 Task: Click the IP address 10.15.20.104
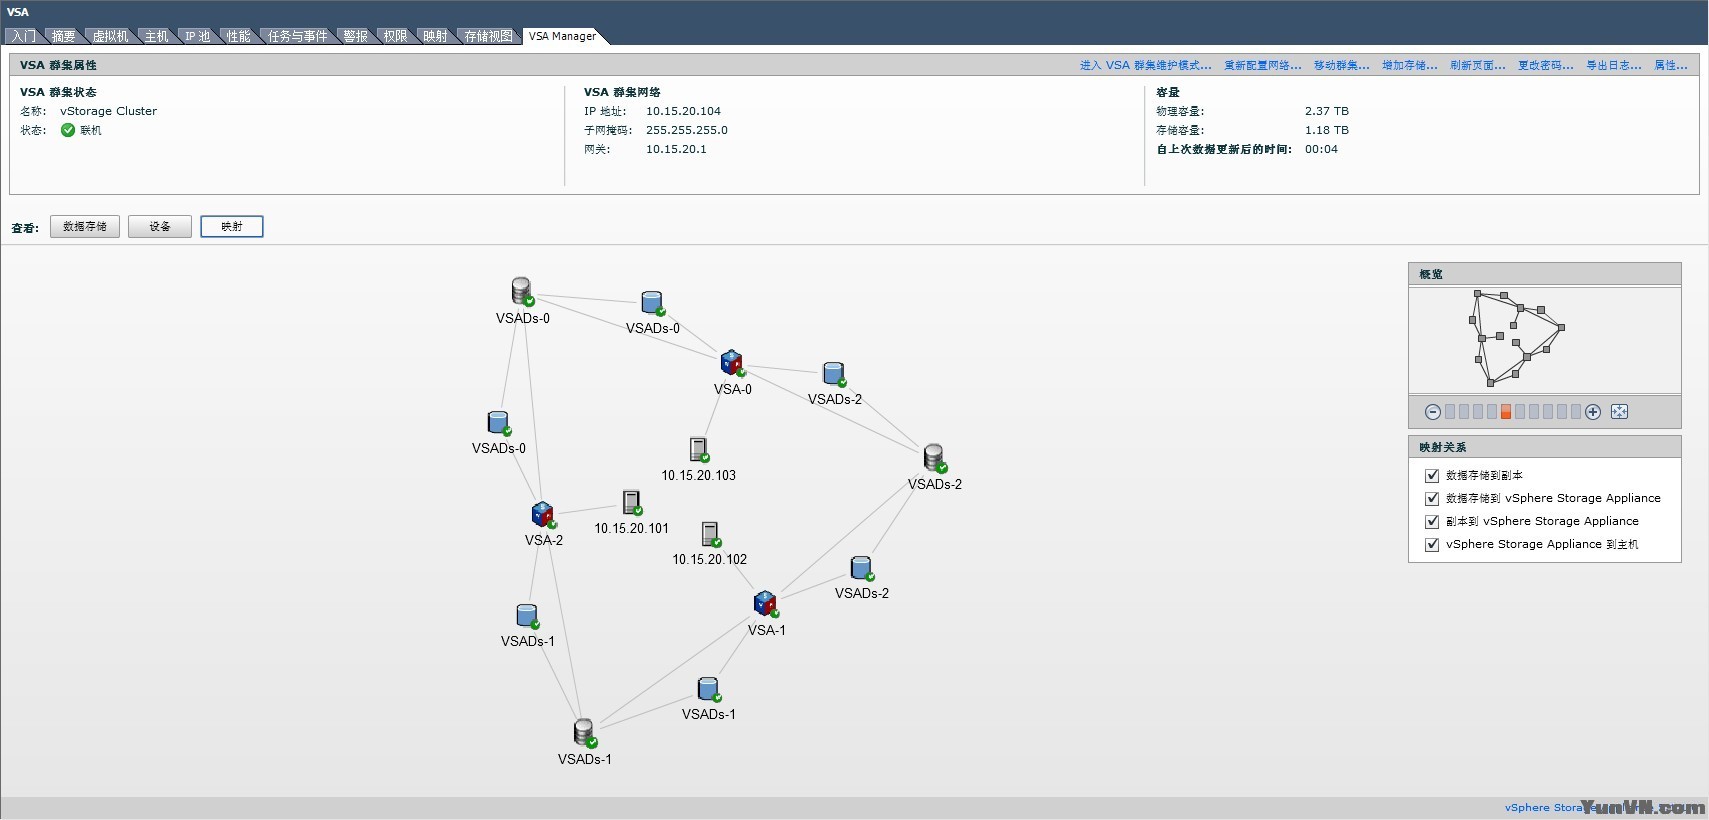coord(683,111)
